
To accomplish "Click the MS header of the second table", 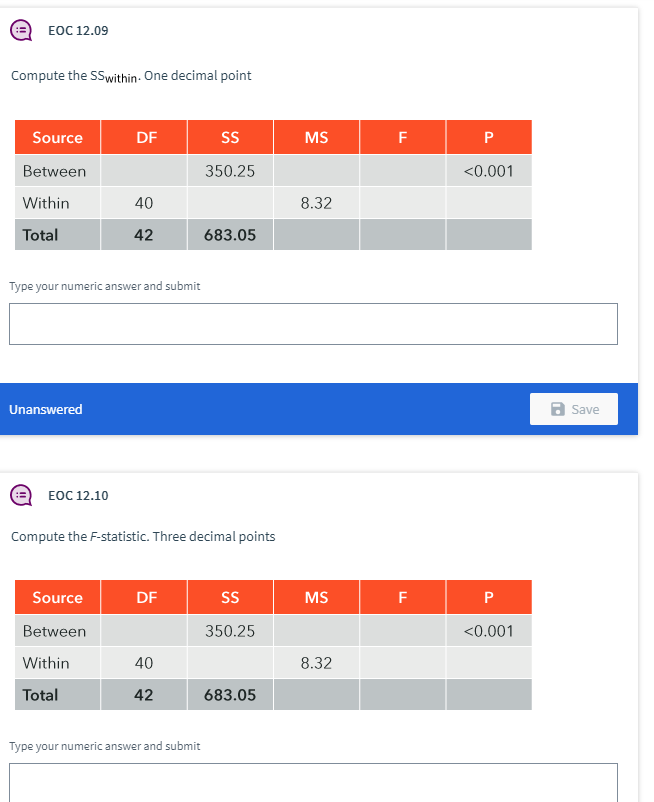I will click(x=316, y=597).
